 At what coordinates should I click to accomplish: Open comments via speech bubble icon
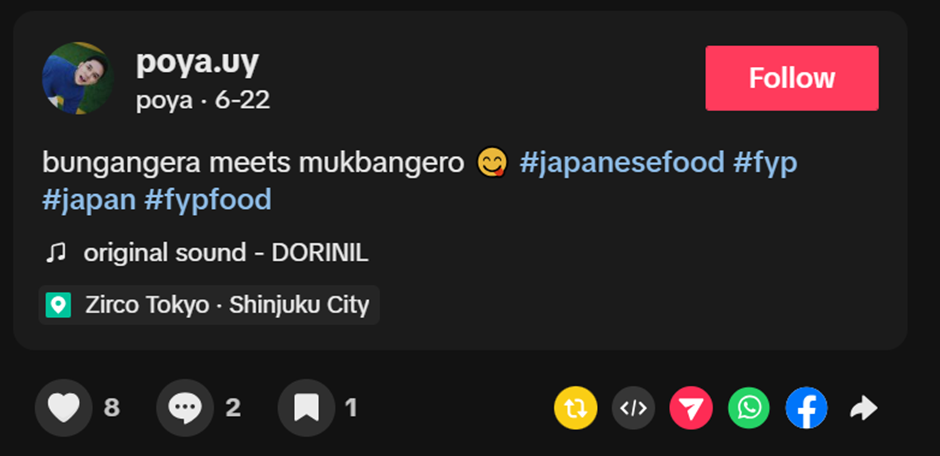pyautogui.click(x=185, y=408)
